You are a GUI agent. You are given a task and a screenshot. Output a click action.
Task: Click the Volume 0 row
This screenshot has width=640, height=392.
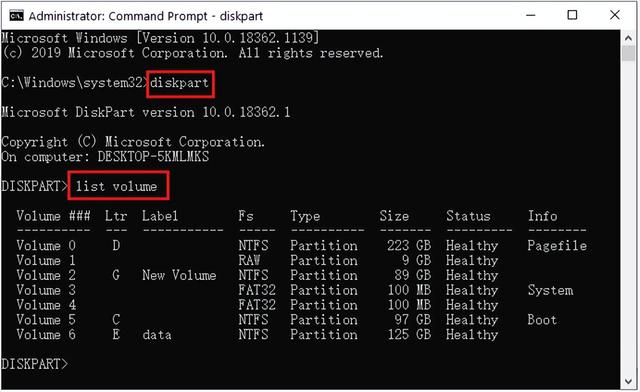(302, 246)
